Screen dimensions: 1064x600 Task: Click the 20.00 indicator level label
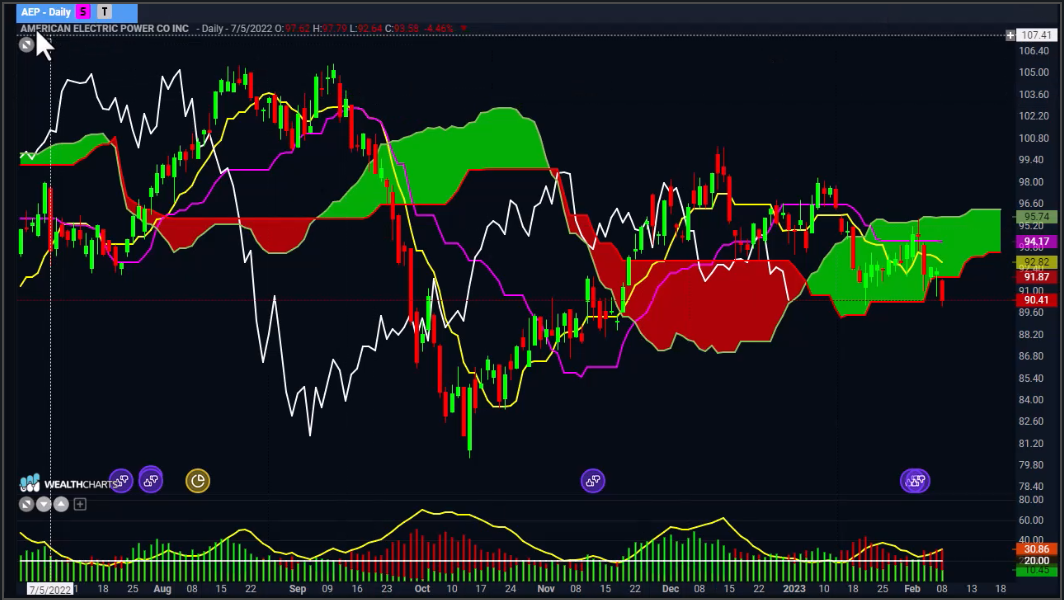[x=1036, y=561]
